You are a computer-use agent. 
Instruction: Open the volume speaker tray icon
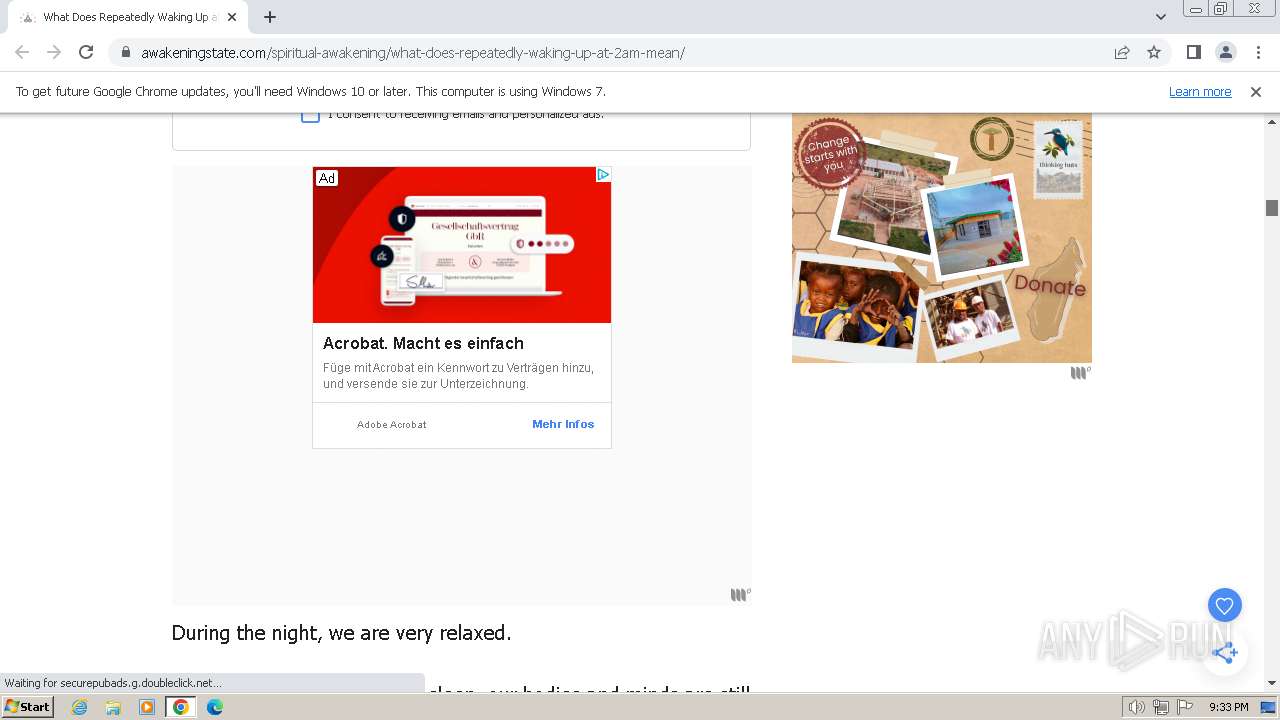coord(1137,707)
